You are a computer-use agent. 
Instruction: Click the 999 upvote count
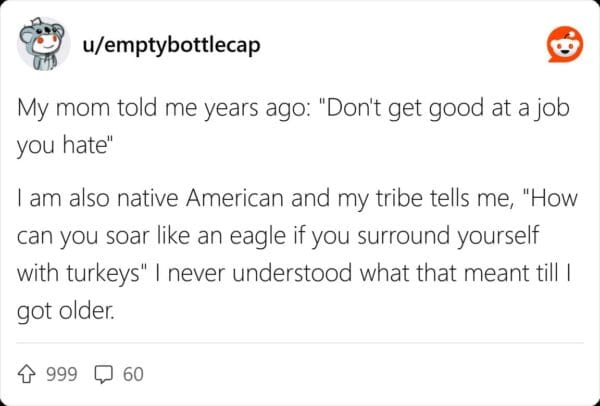pyautogui.click(x=63, y=375)
